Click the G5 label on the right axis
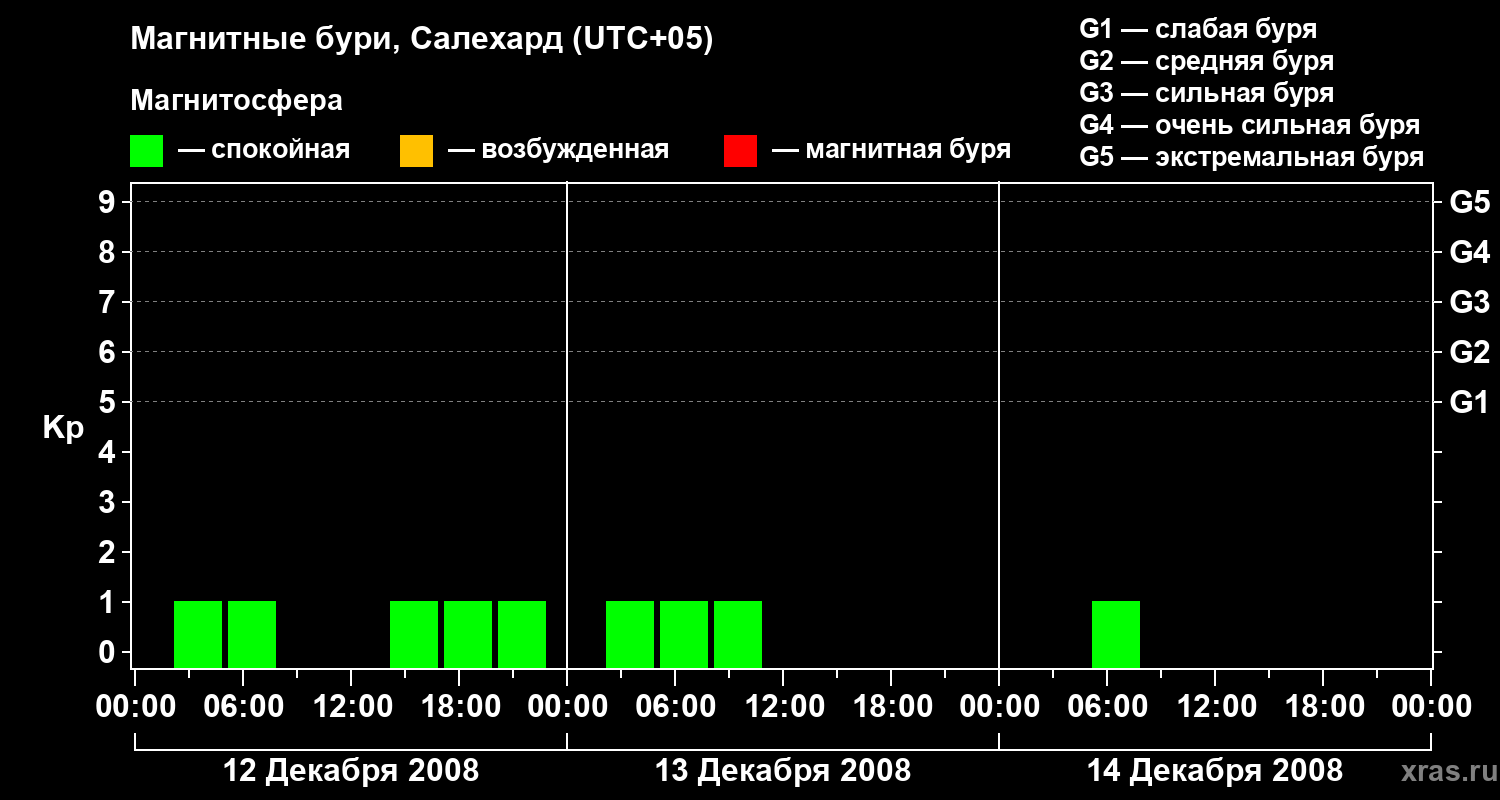1500x800 pixels. pyautogui.click(x=1470, y=202)
